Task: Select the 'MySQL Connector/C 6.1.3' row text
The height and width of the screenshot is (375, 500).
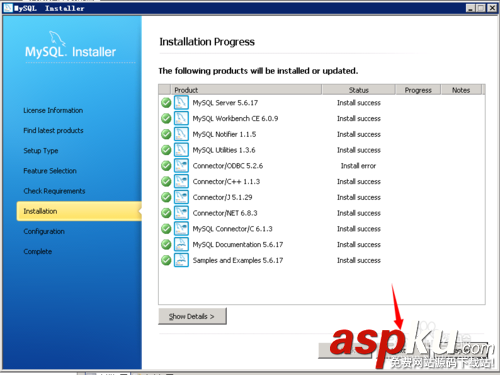Action: coord(232,229)
